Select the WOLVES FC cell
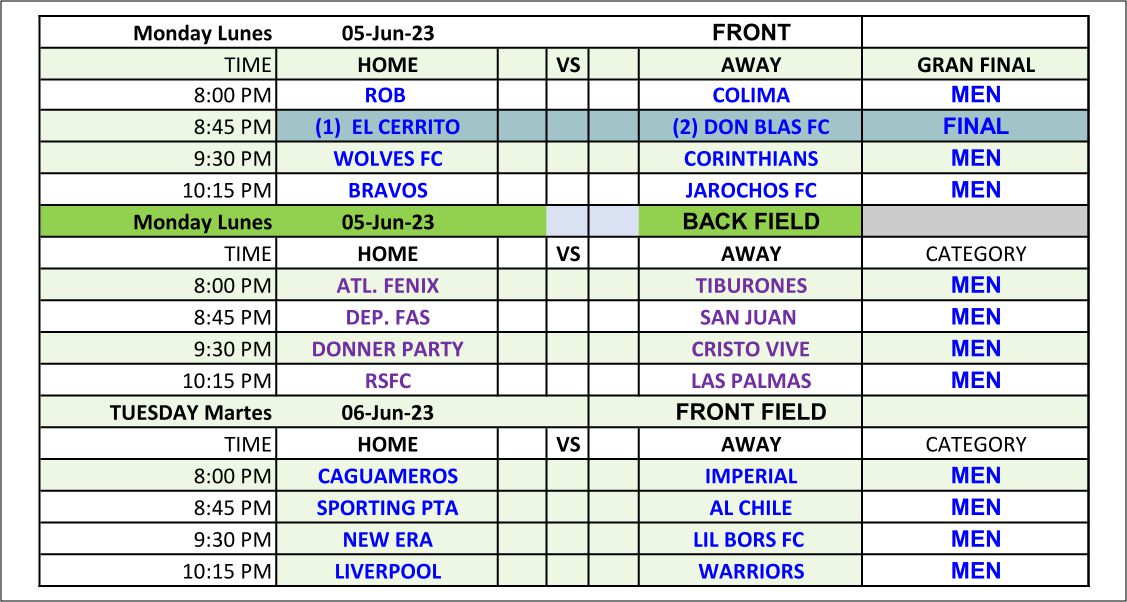Image resolution: width=1127 pixels, height=602 pixels. tap(387, 158)
